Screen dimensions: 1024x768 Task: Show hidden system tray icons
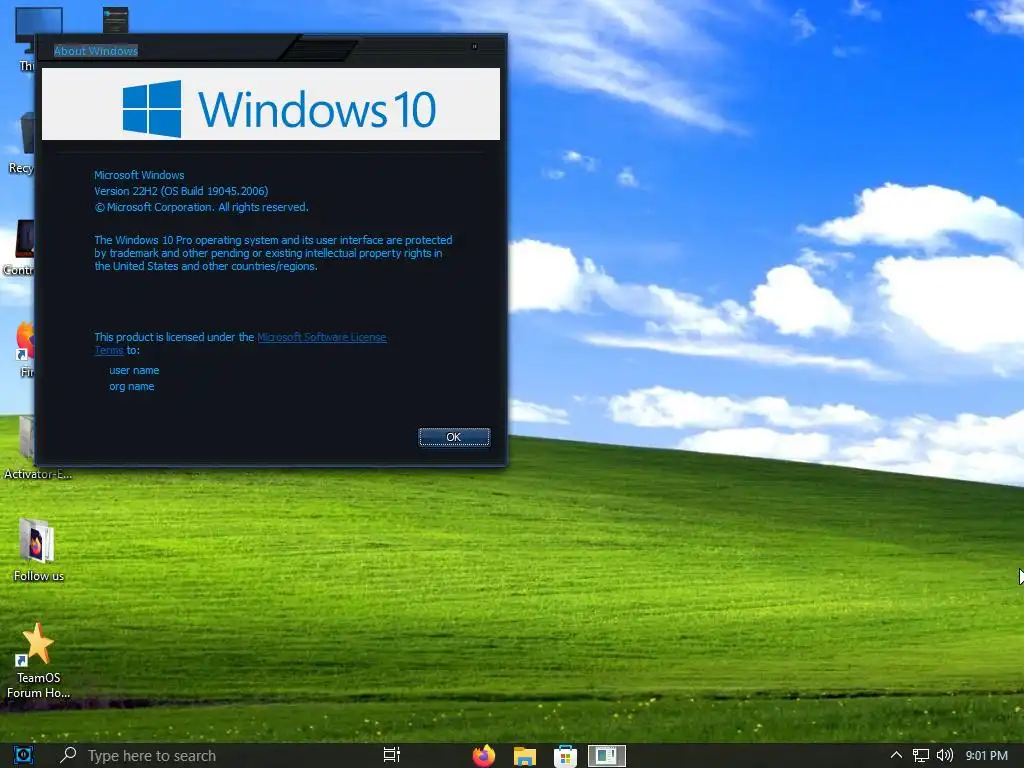point(897,755)
